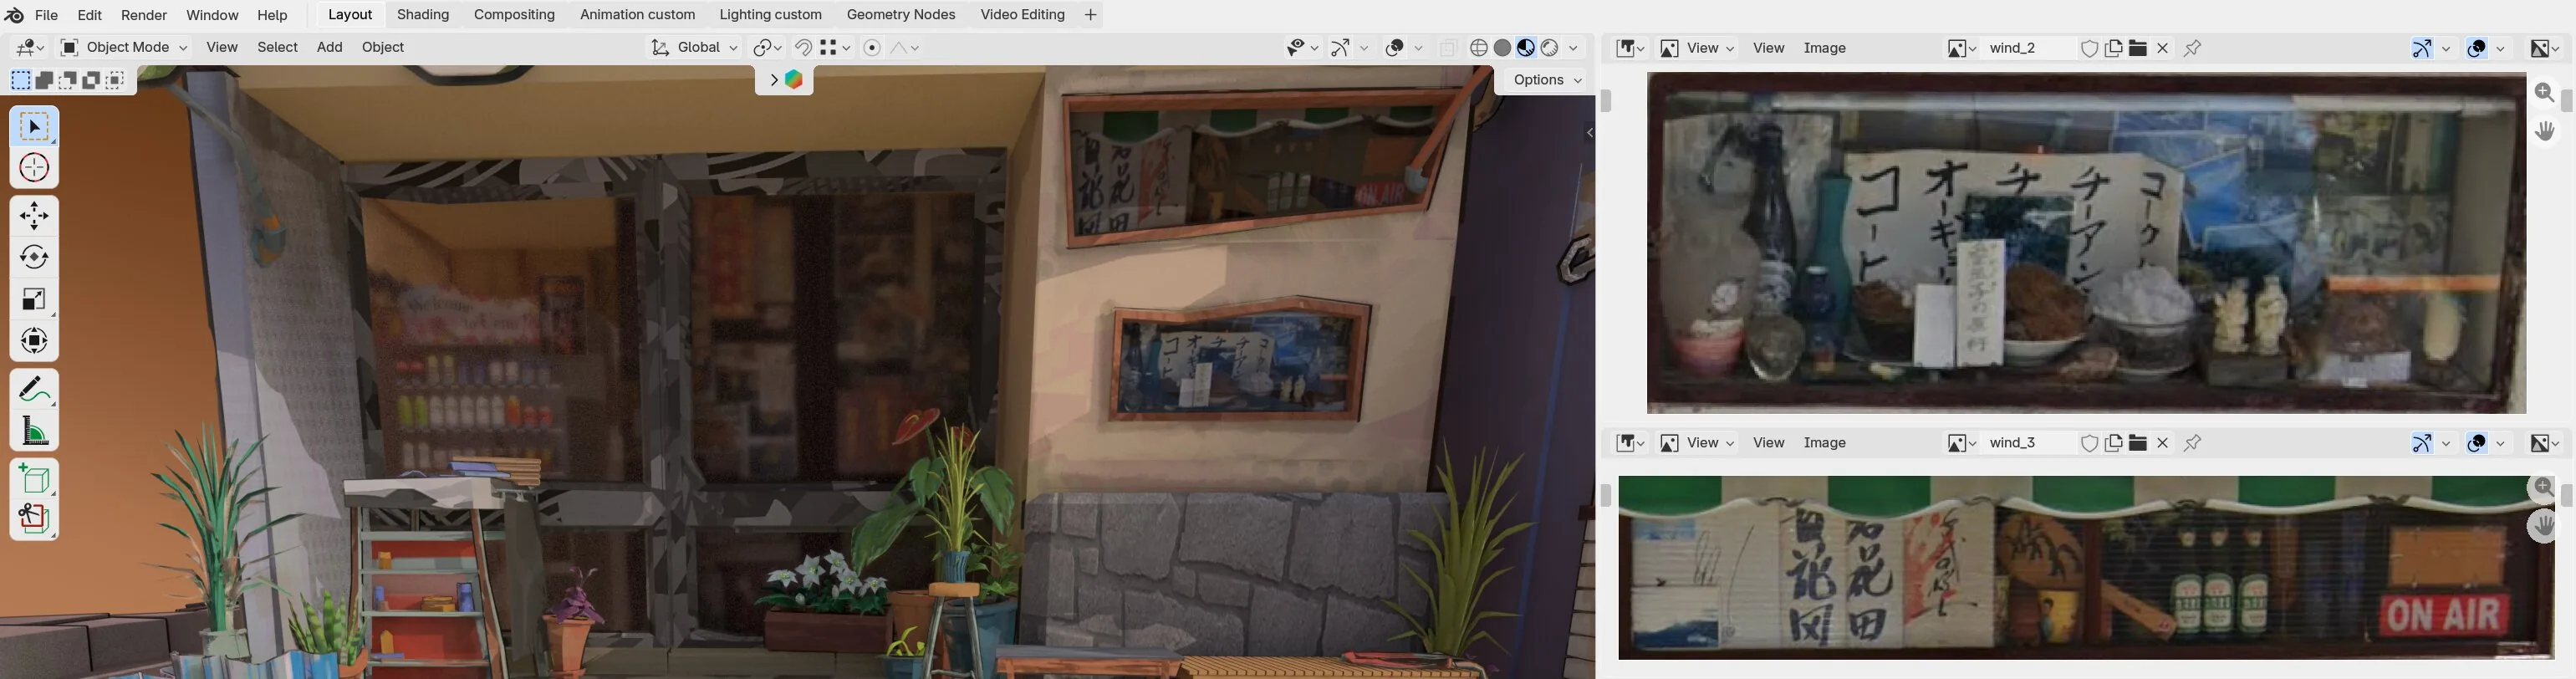Switch to wireframe viewport shading
2576x679 pixels.
1479,48
